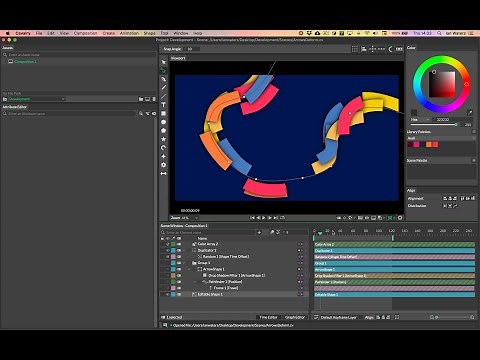Image resolution: width=480 pixels, height=360 pixels.
Task: Switch to the Time Editor tab
Action: tap(268, 317)
